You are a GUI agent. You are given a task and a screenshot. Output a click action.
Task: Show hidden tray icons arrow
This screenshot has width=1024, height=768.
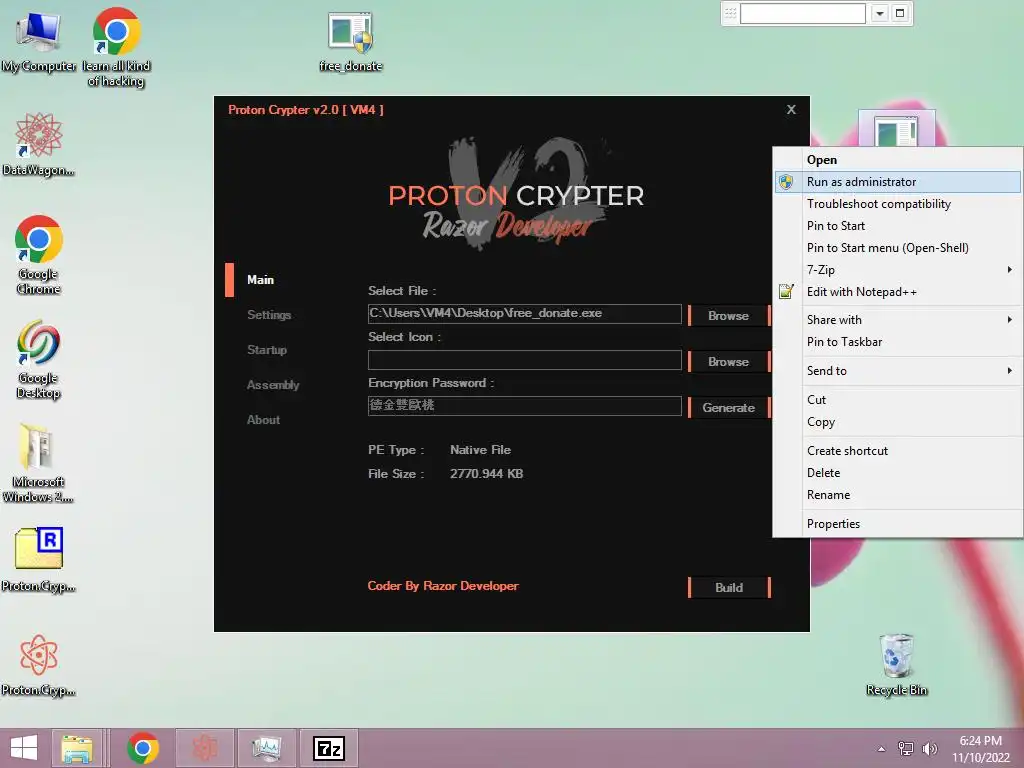(882, 749)
